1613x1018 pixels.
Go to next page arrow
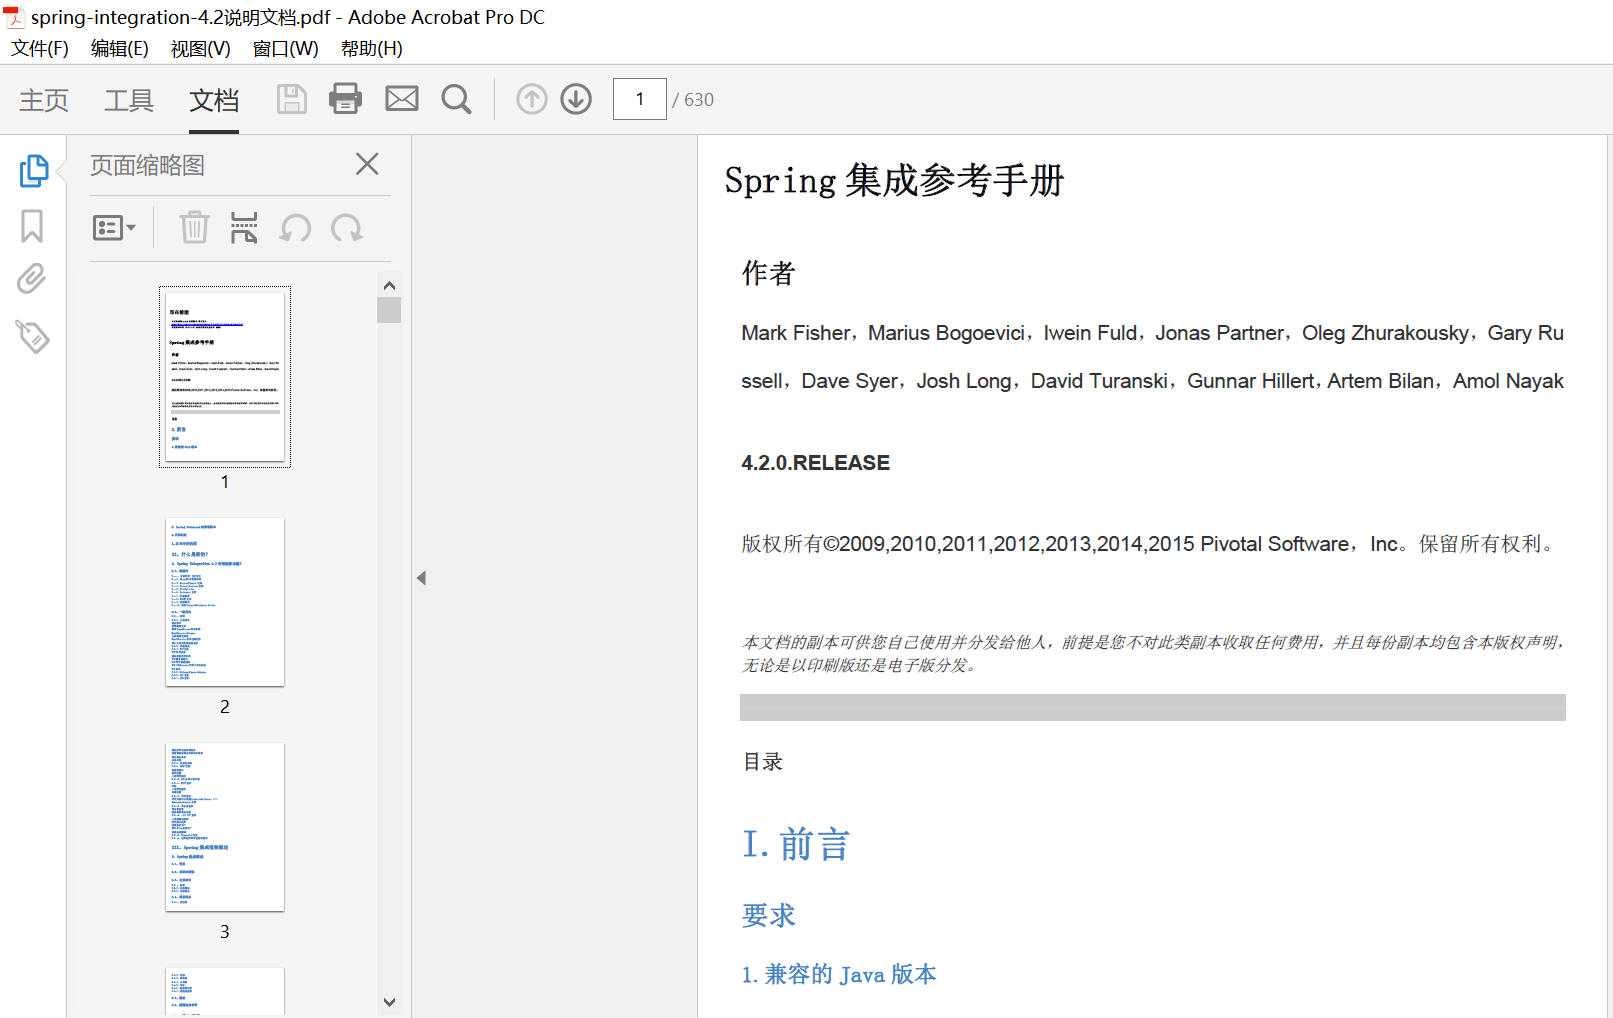click(576, 99)
